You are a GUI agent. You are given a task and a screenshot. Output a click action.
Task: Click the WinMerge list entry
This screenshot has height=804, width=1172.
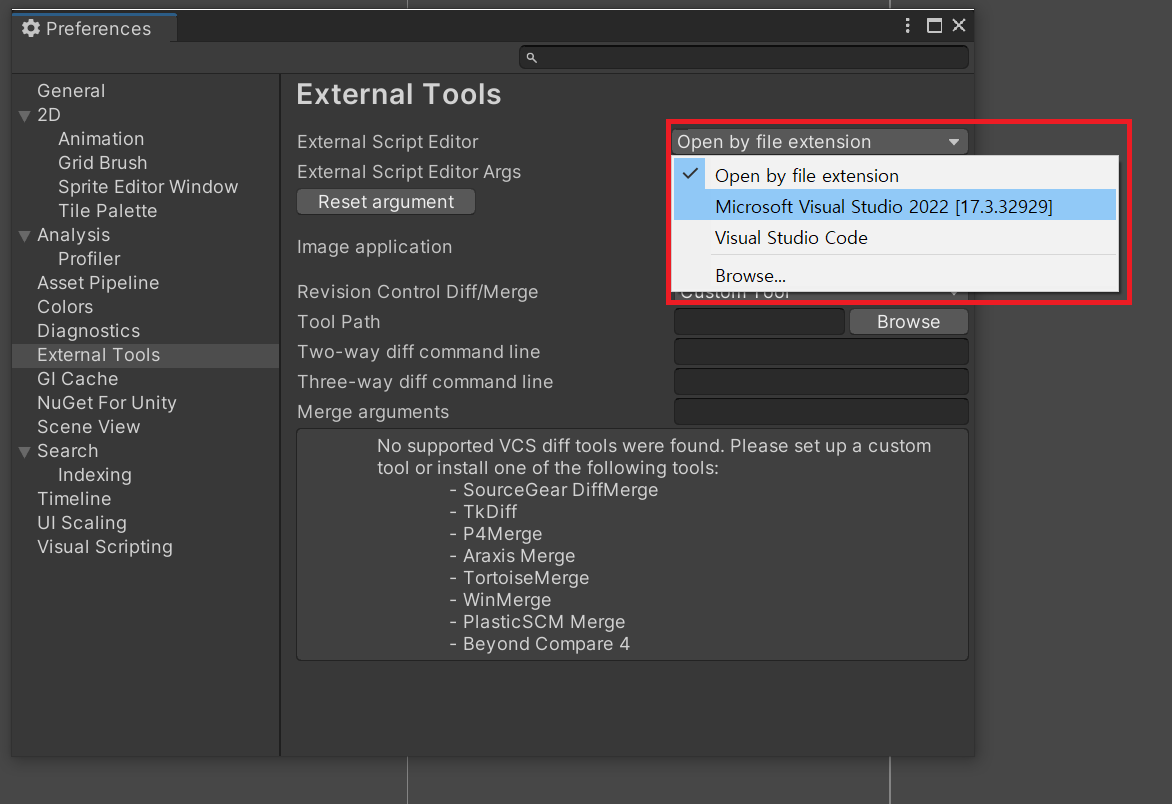pyautogui.click(x=507, y=600)
